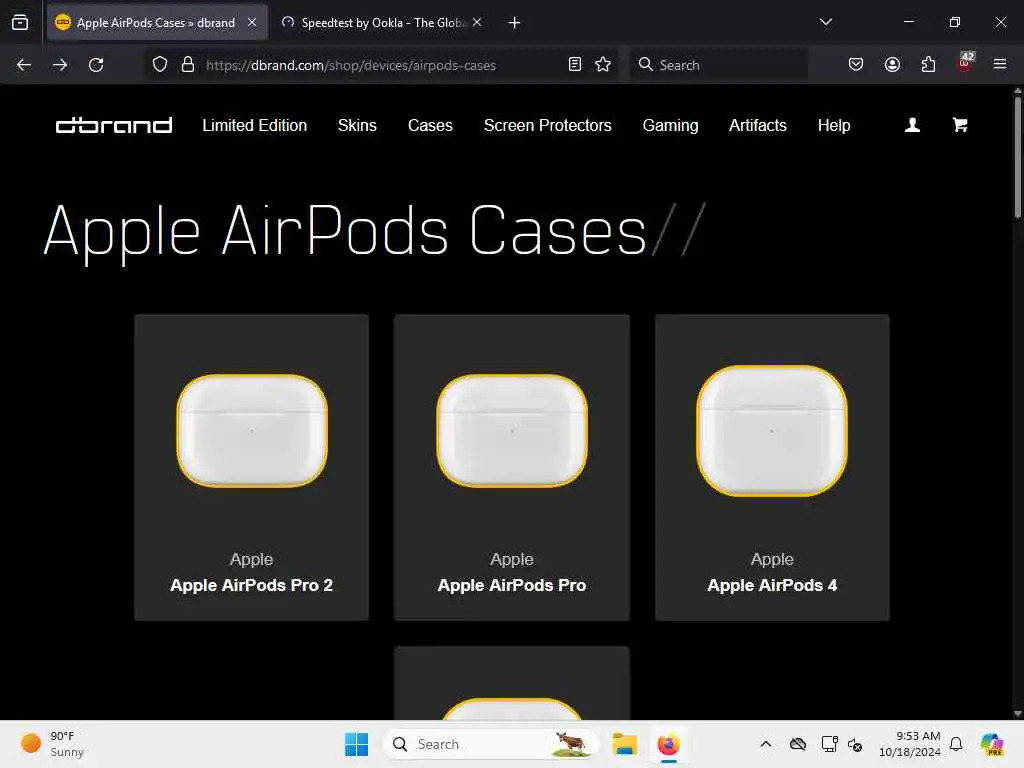The image size is (1024, 768).
Task: Open the tracking protection shield icon
Action: tap(160, 65)
